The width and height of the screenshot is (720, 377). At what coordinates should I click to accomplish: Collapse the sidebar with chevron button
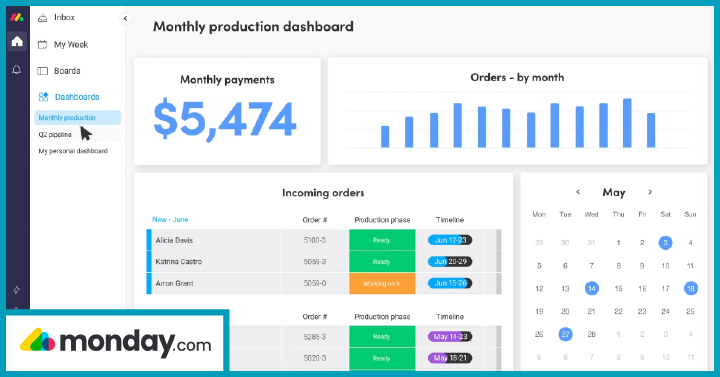point(125,18)
